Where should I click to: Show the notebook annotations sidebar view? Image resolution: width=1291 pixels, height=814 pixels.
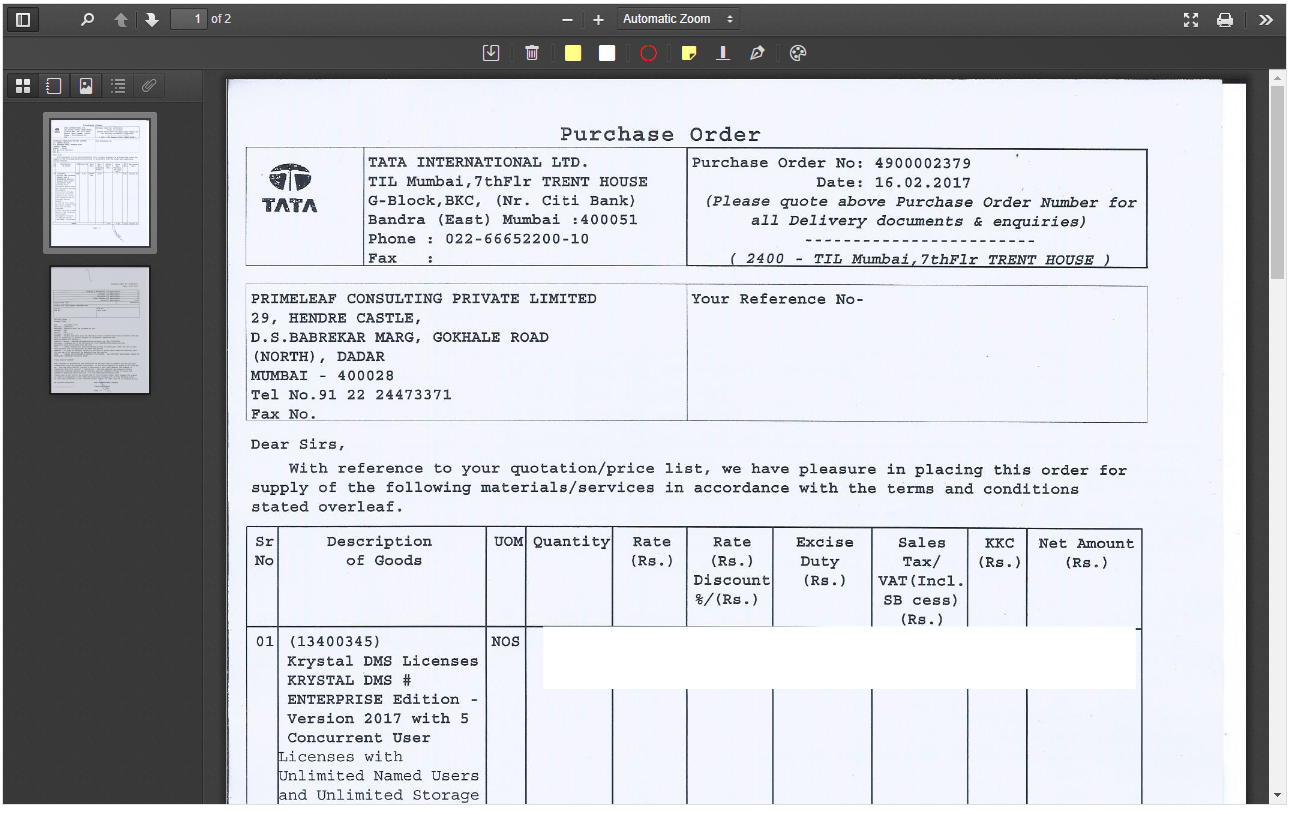54,86
